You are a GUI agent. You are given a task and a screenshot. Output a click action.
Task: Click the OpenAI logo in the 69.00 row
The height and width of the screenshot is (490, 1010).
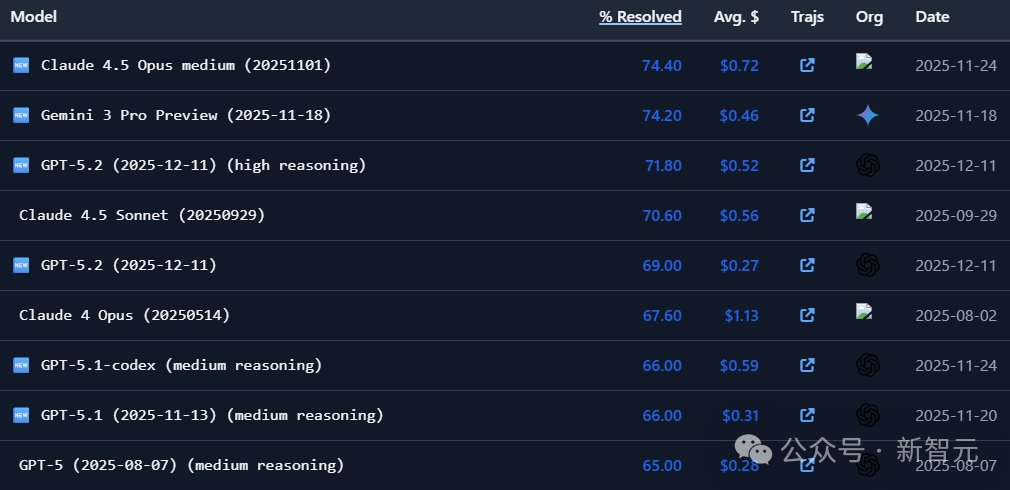868,265
